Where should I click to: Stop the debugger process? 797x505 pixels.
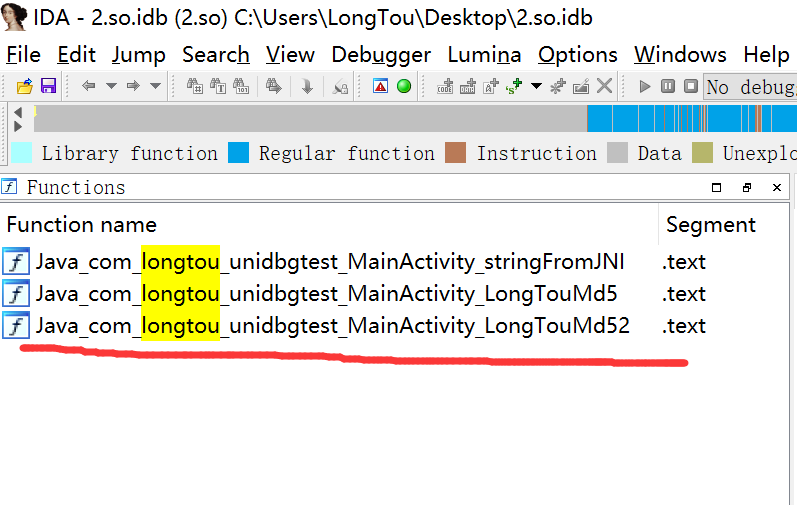click(691, 86)
